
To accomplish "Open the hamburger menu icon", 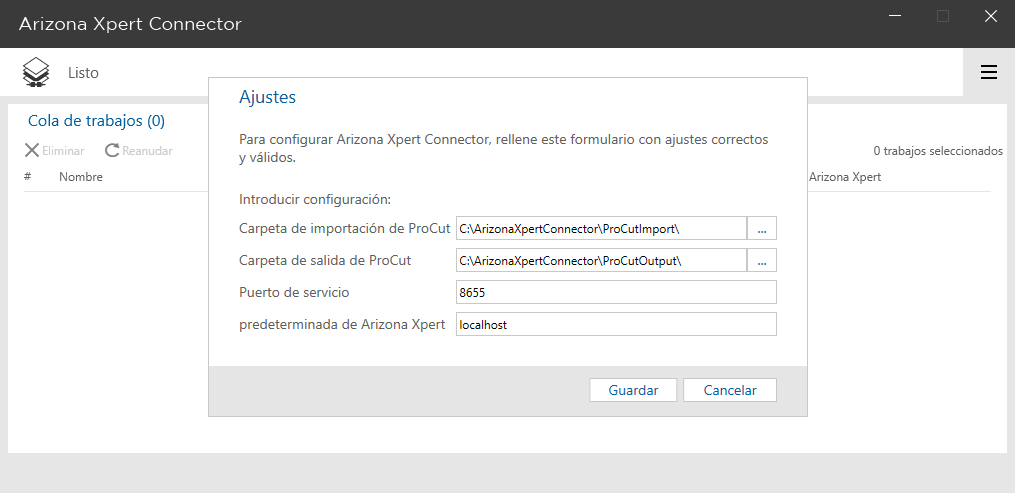I will point(988,72).
